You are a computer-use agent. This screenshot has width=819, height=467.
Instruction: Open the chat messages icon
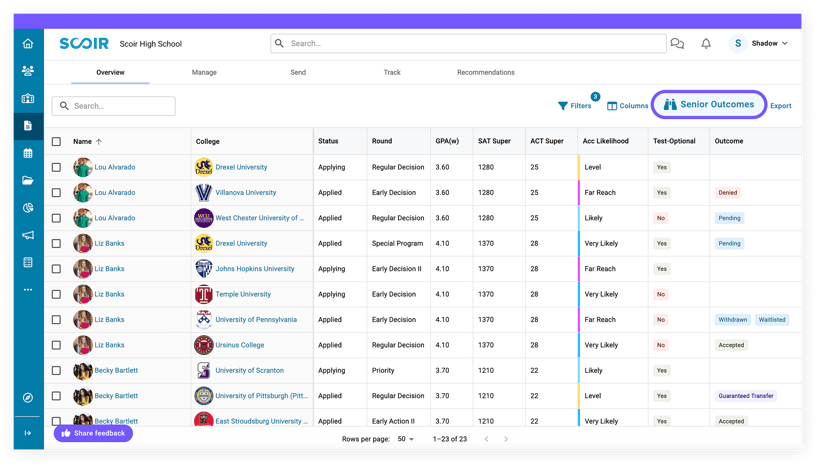[677, 44]
